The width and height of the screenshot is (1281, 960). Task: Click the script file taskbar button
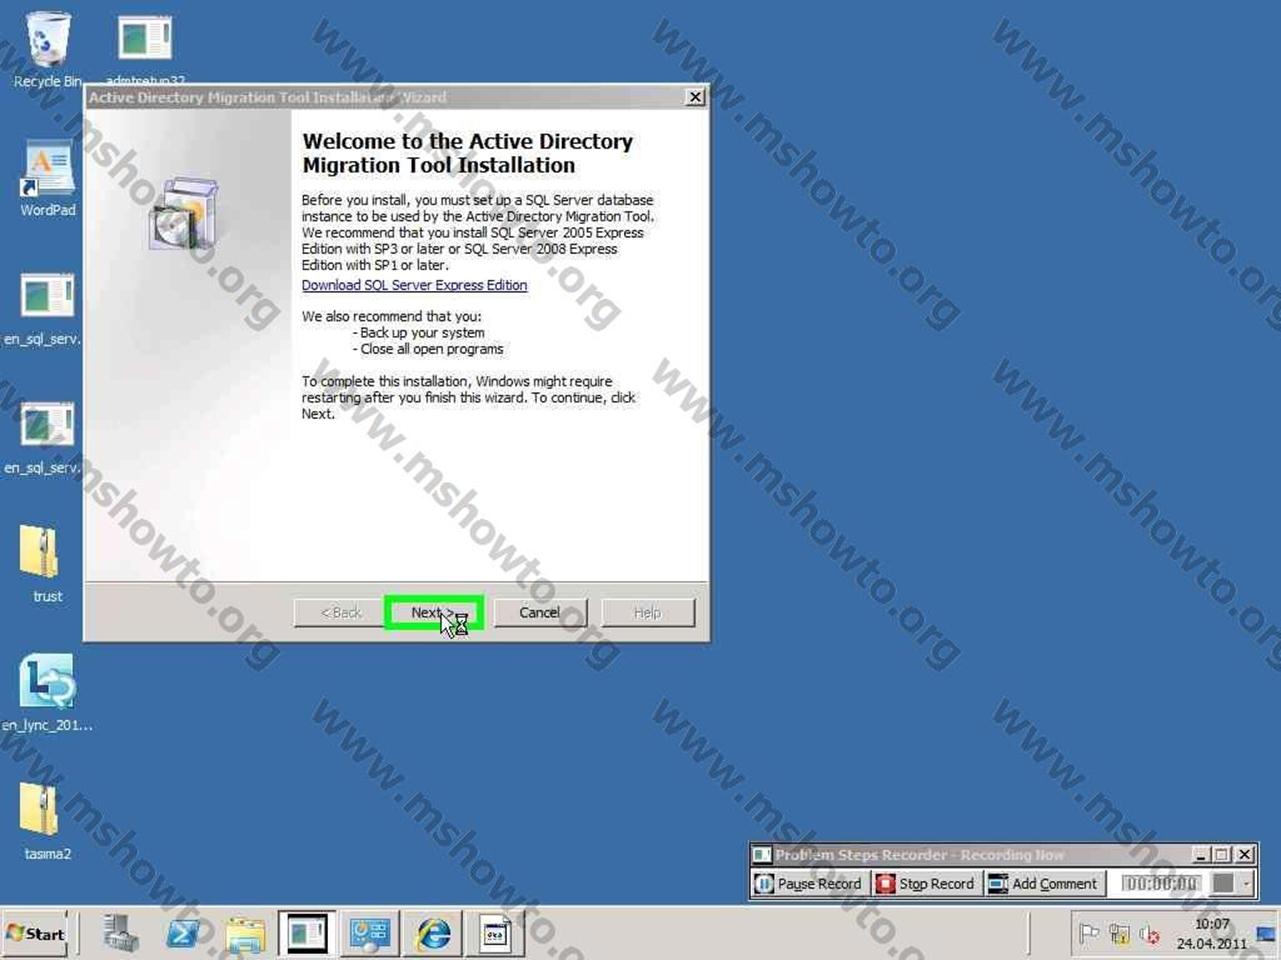click(495, 934)
